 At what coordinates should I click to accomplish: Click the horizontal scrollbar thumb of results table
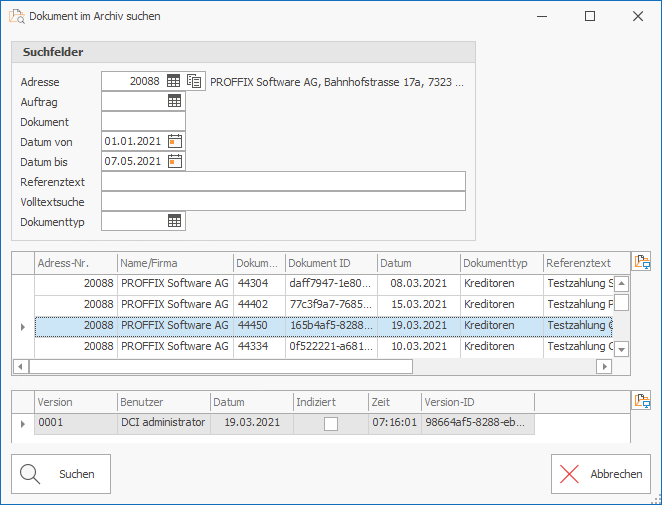pyautogui.click(x=221, y=366)
